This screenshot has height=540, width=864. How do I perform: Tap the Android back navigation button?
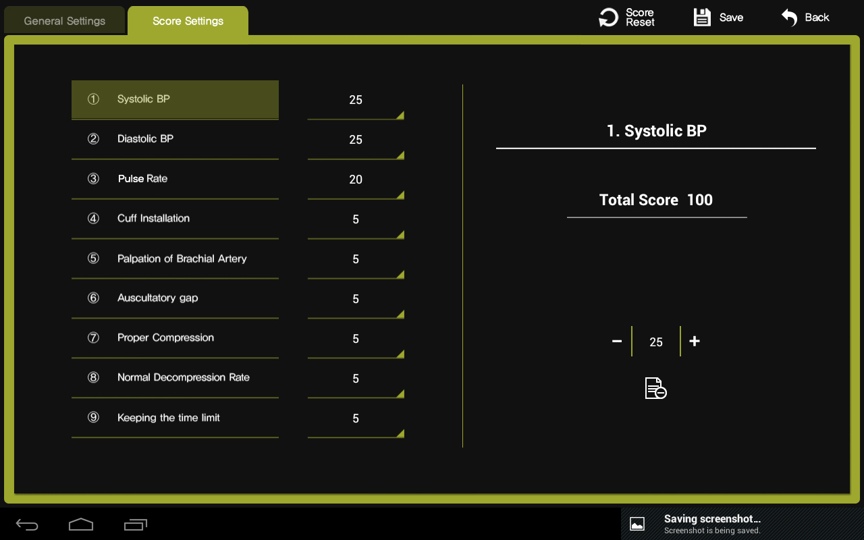(27, 524)
